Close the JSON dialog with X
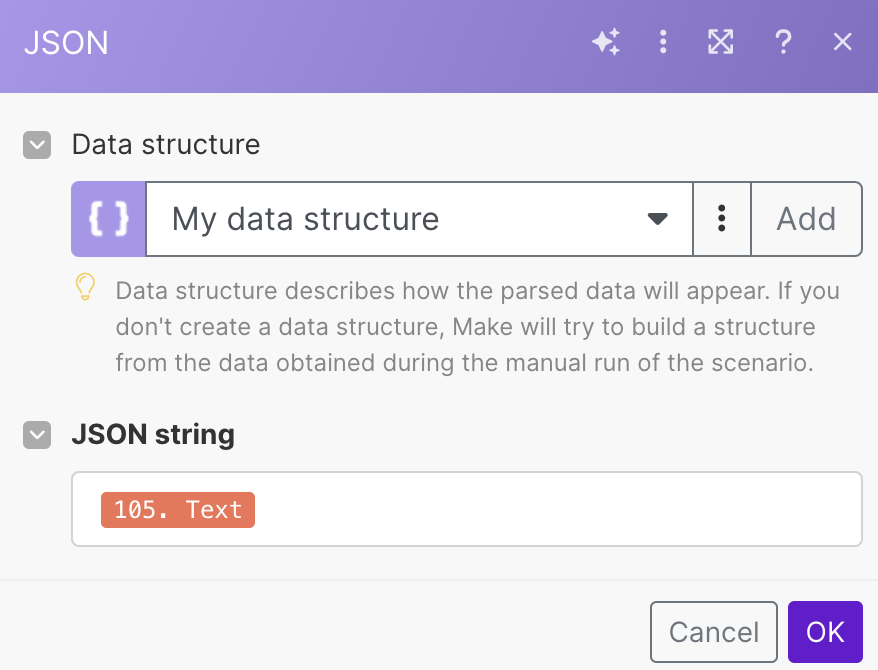Screen dimensions: 878x670 point(843,42)
